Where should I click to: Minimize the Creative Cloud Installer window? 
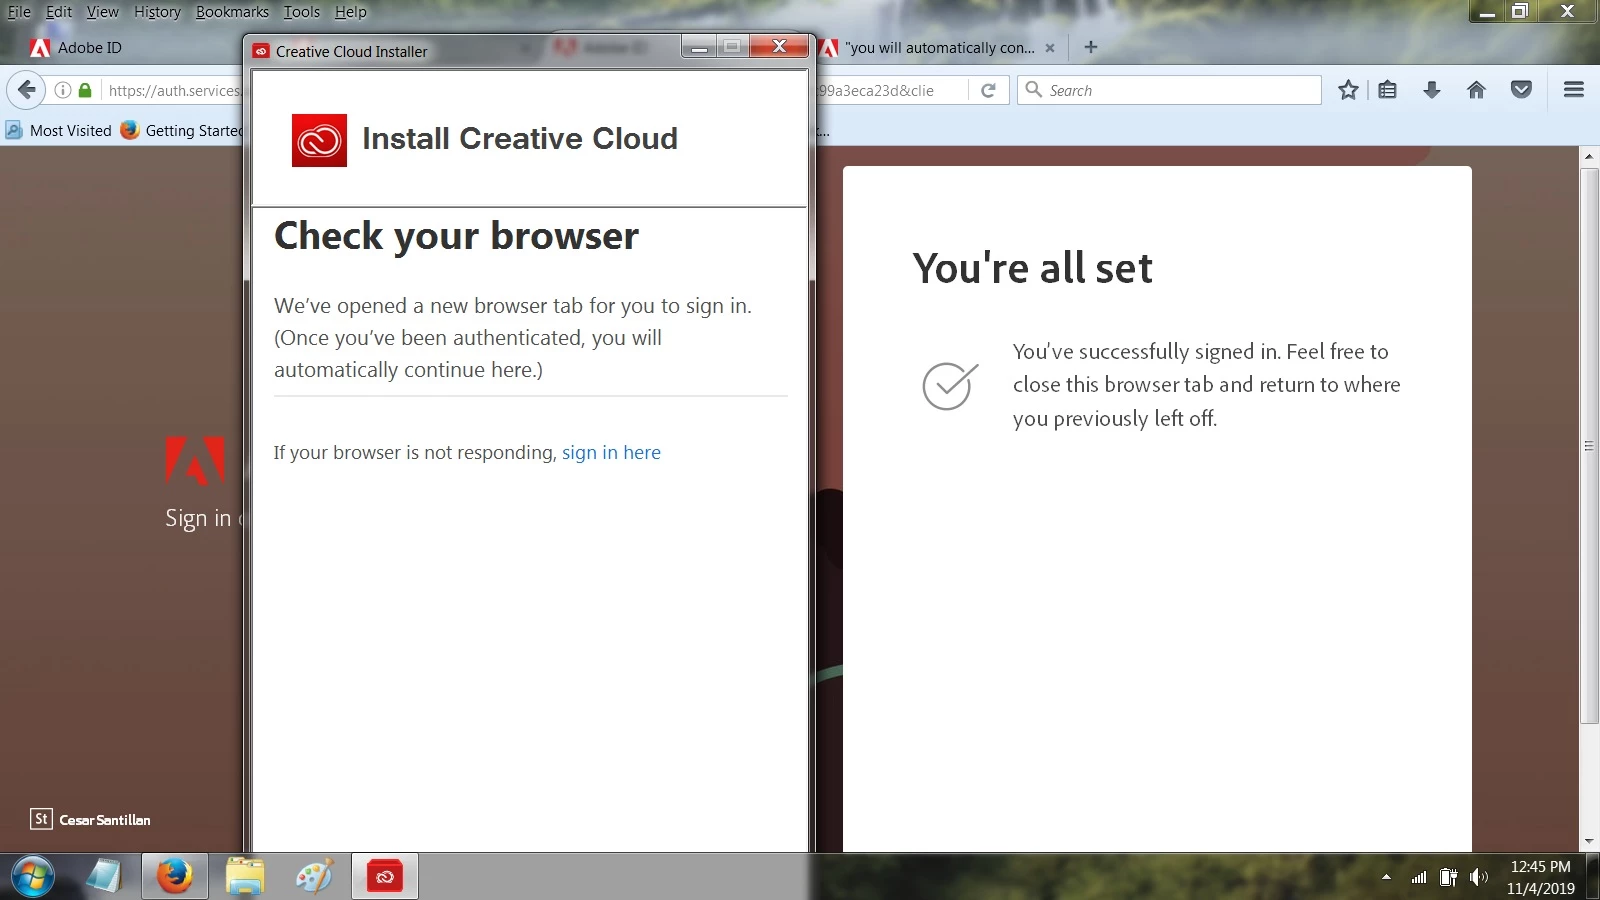pos(700,47)
